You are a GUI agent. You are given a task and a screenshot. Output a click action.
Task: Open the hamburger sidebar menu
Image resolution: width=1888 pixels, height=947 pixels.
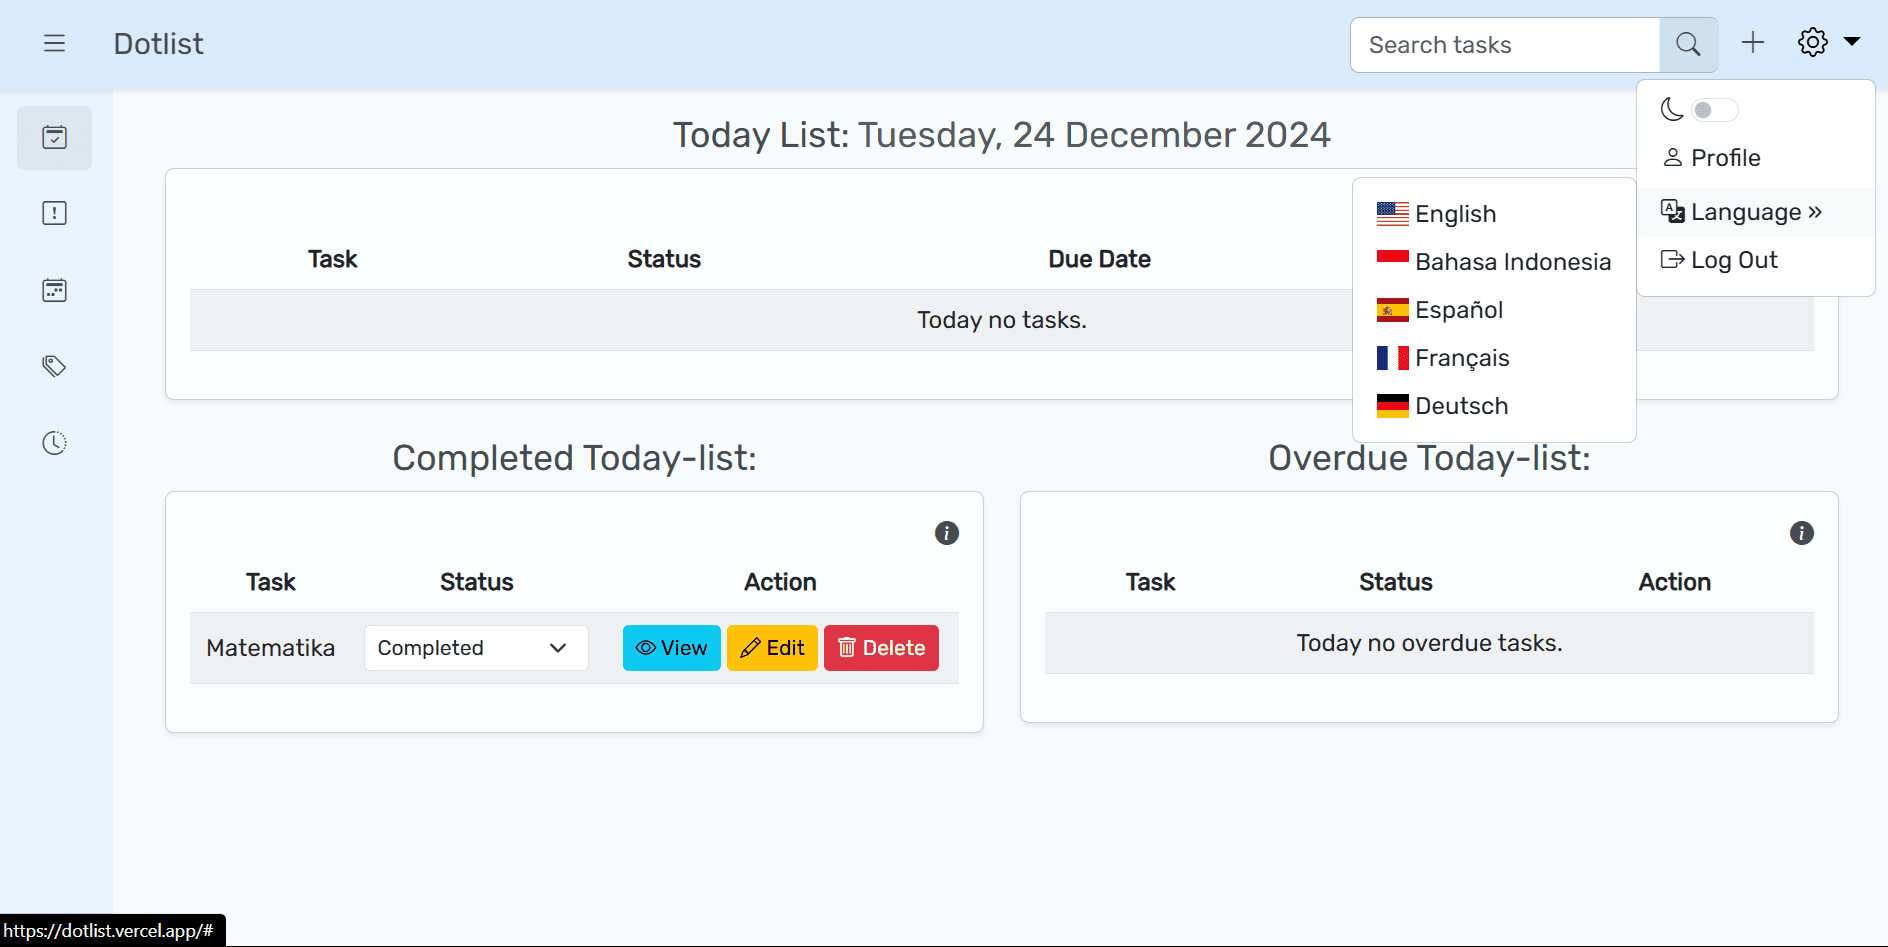tap(54, 43)
